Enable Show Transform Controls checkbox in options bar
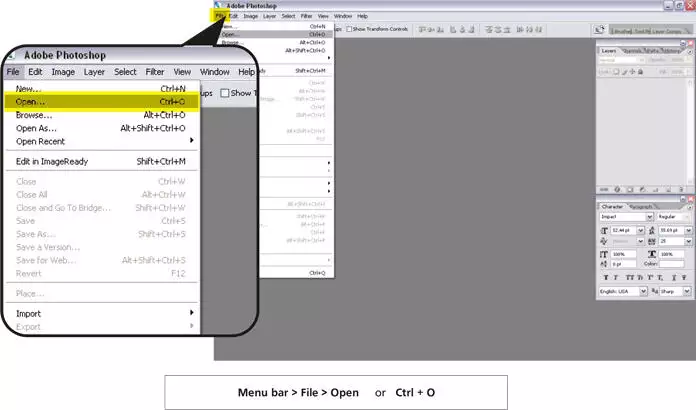The image size is (696, 410). 349,29
